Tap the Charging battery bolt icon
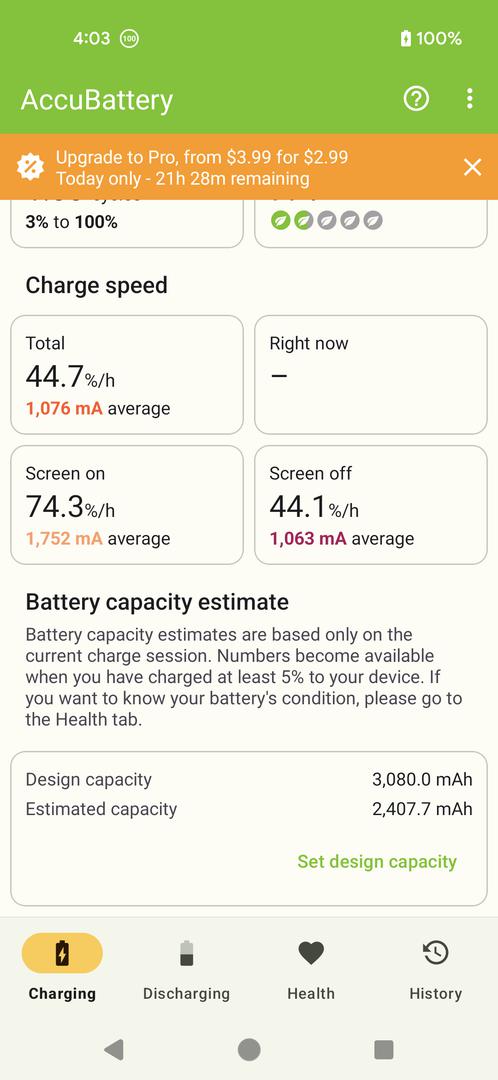498x1080 pixels. [62, 953]
